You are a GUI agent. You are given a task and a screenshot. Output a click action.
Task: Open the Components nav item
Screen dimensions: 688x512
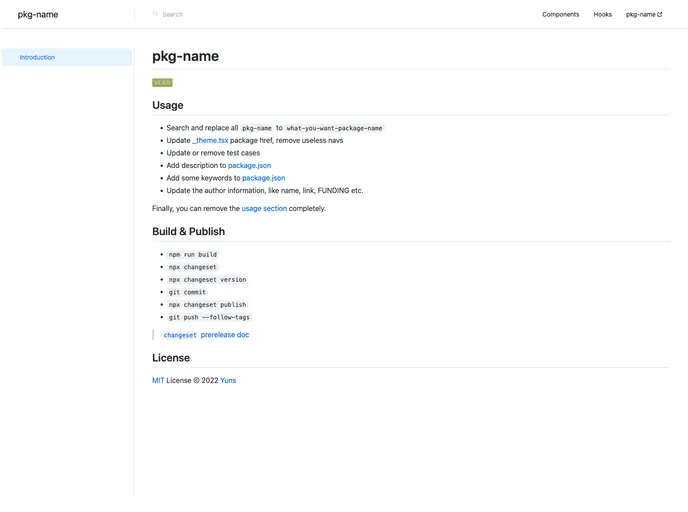pos(560,14)
